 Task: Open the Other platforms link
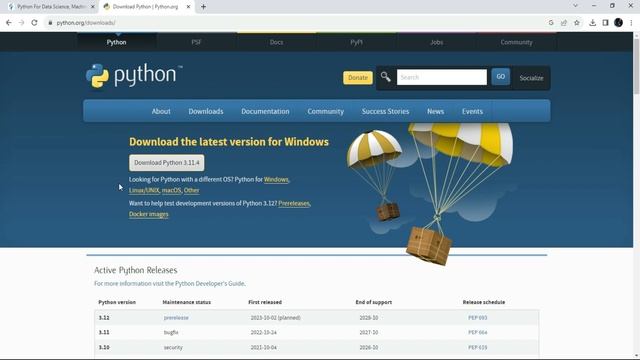[x=191, y=190]
